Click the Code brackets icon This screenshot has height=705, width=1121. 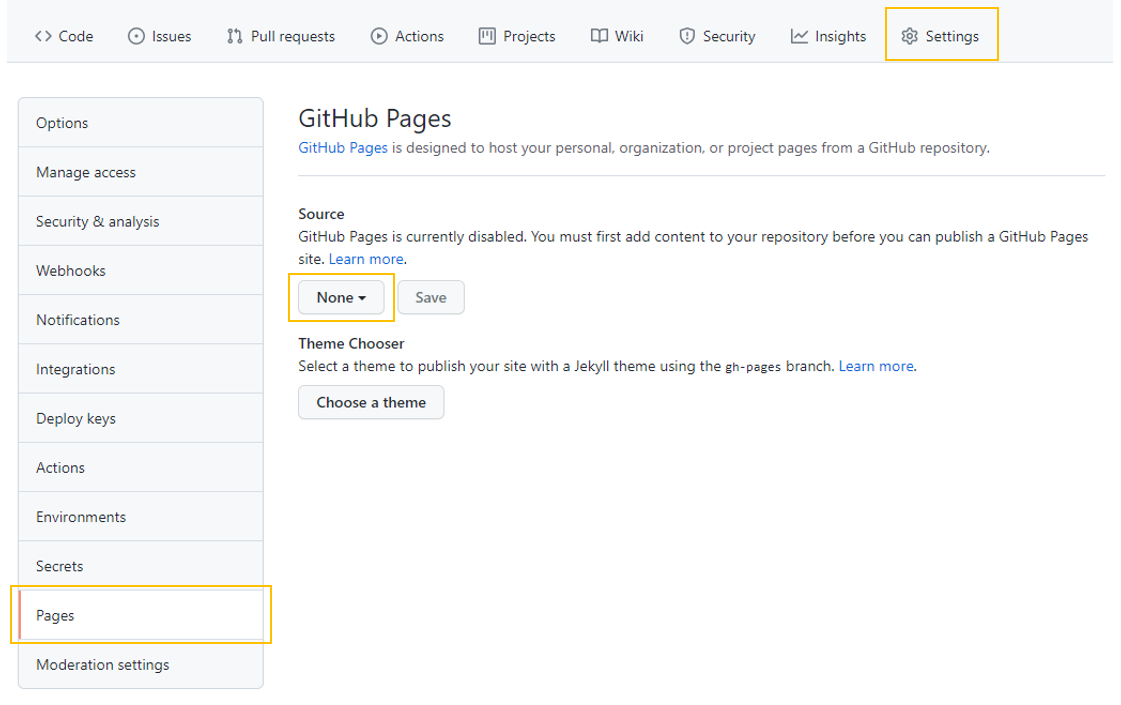click(43, 36)
